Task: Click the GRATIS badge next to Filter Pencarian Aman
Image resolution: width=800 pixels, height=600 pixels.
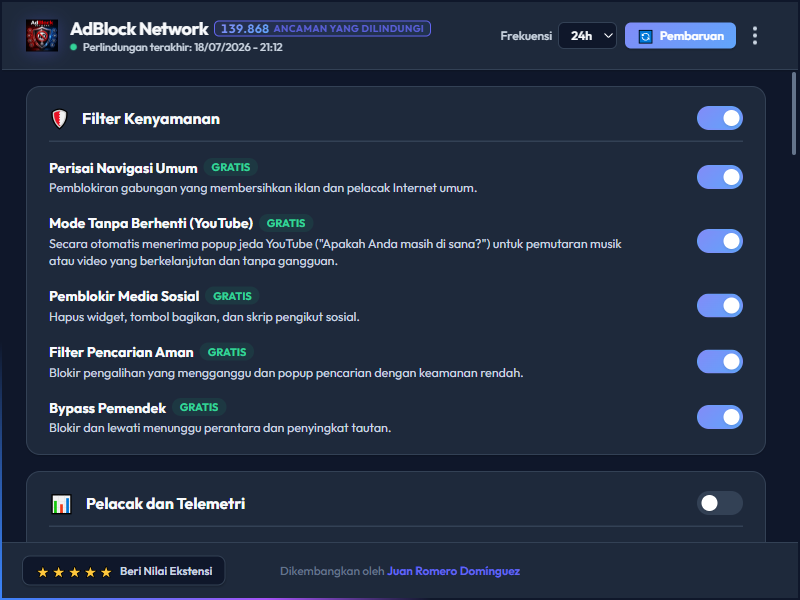Action: coord(227,352)
